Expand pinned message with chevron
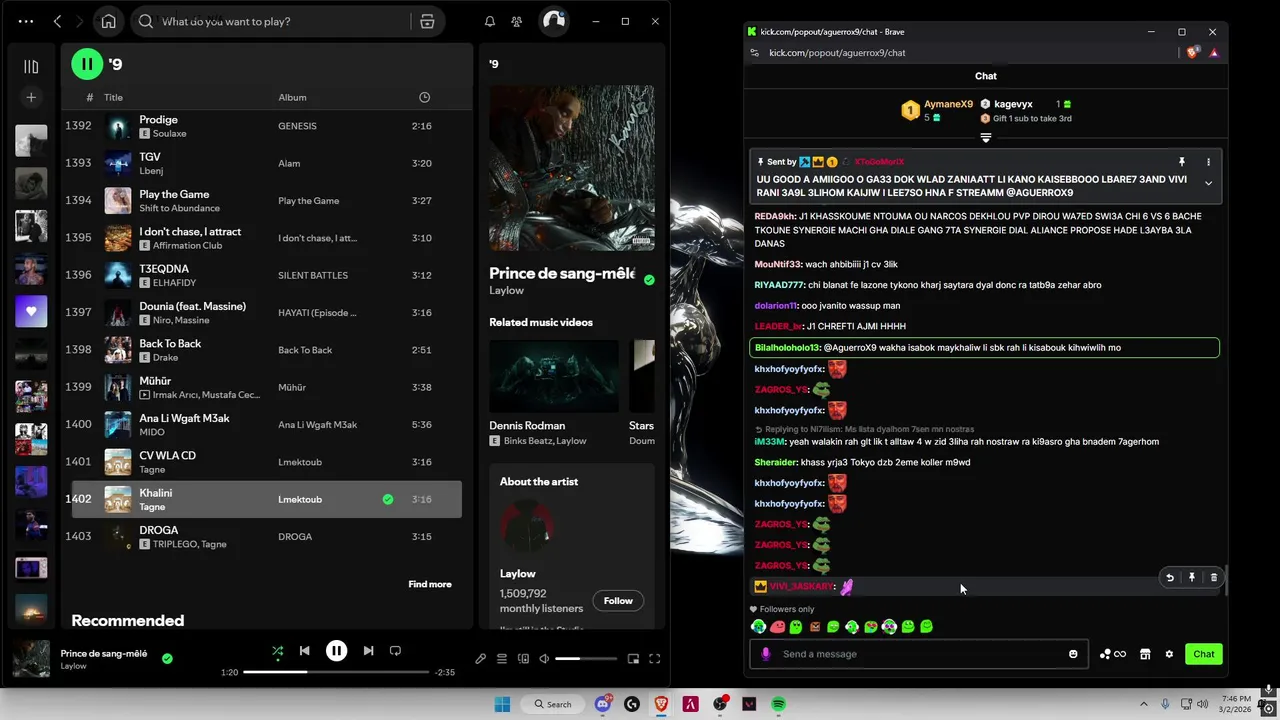The width and height of the screenshot is (1280, 720). 1208,183
